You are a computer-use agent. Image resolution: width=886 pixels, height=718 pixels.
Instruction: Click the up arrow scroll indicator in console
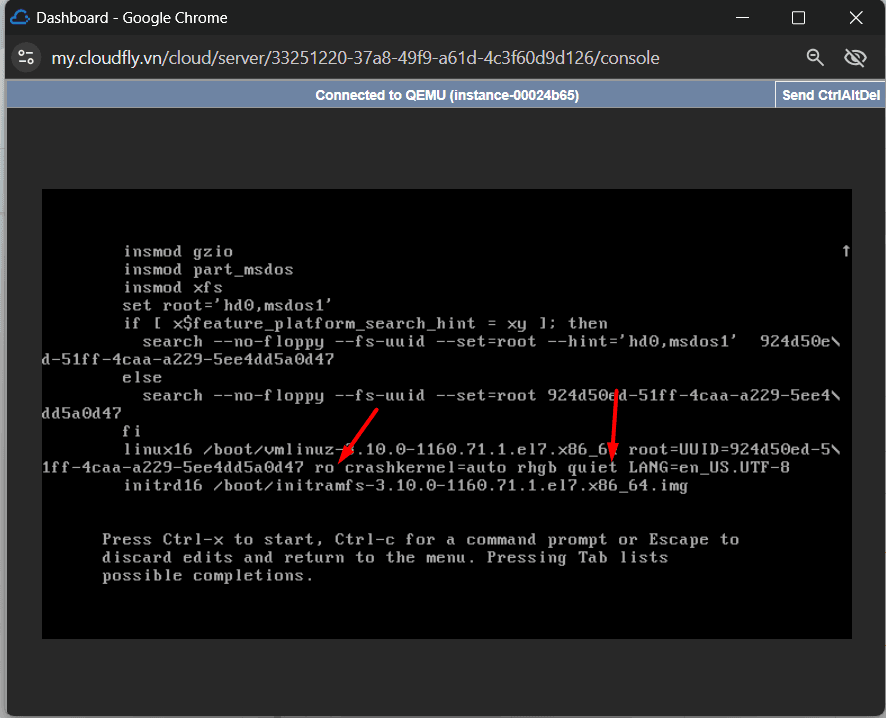coord(845,251)
